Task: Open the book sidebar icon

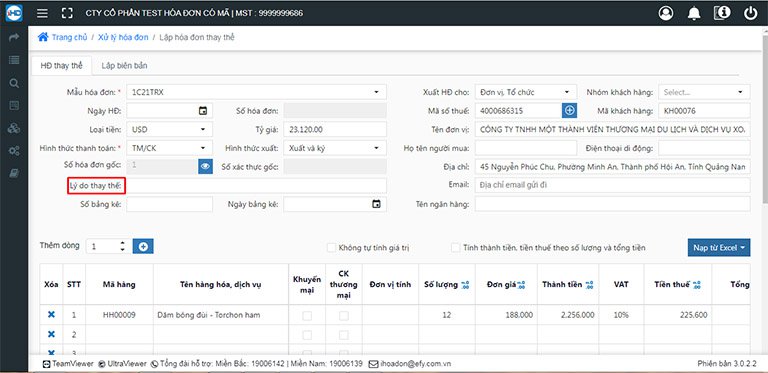Action: coord(14,173)
